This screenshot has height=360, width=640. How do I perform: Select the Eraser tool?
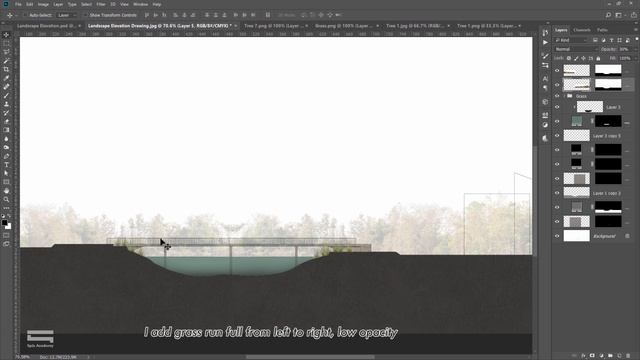tap(6, 121)
